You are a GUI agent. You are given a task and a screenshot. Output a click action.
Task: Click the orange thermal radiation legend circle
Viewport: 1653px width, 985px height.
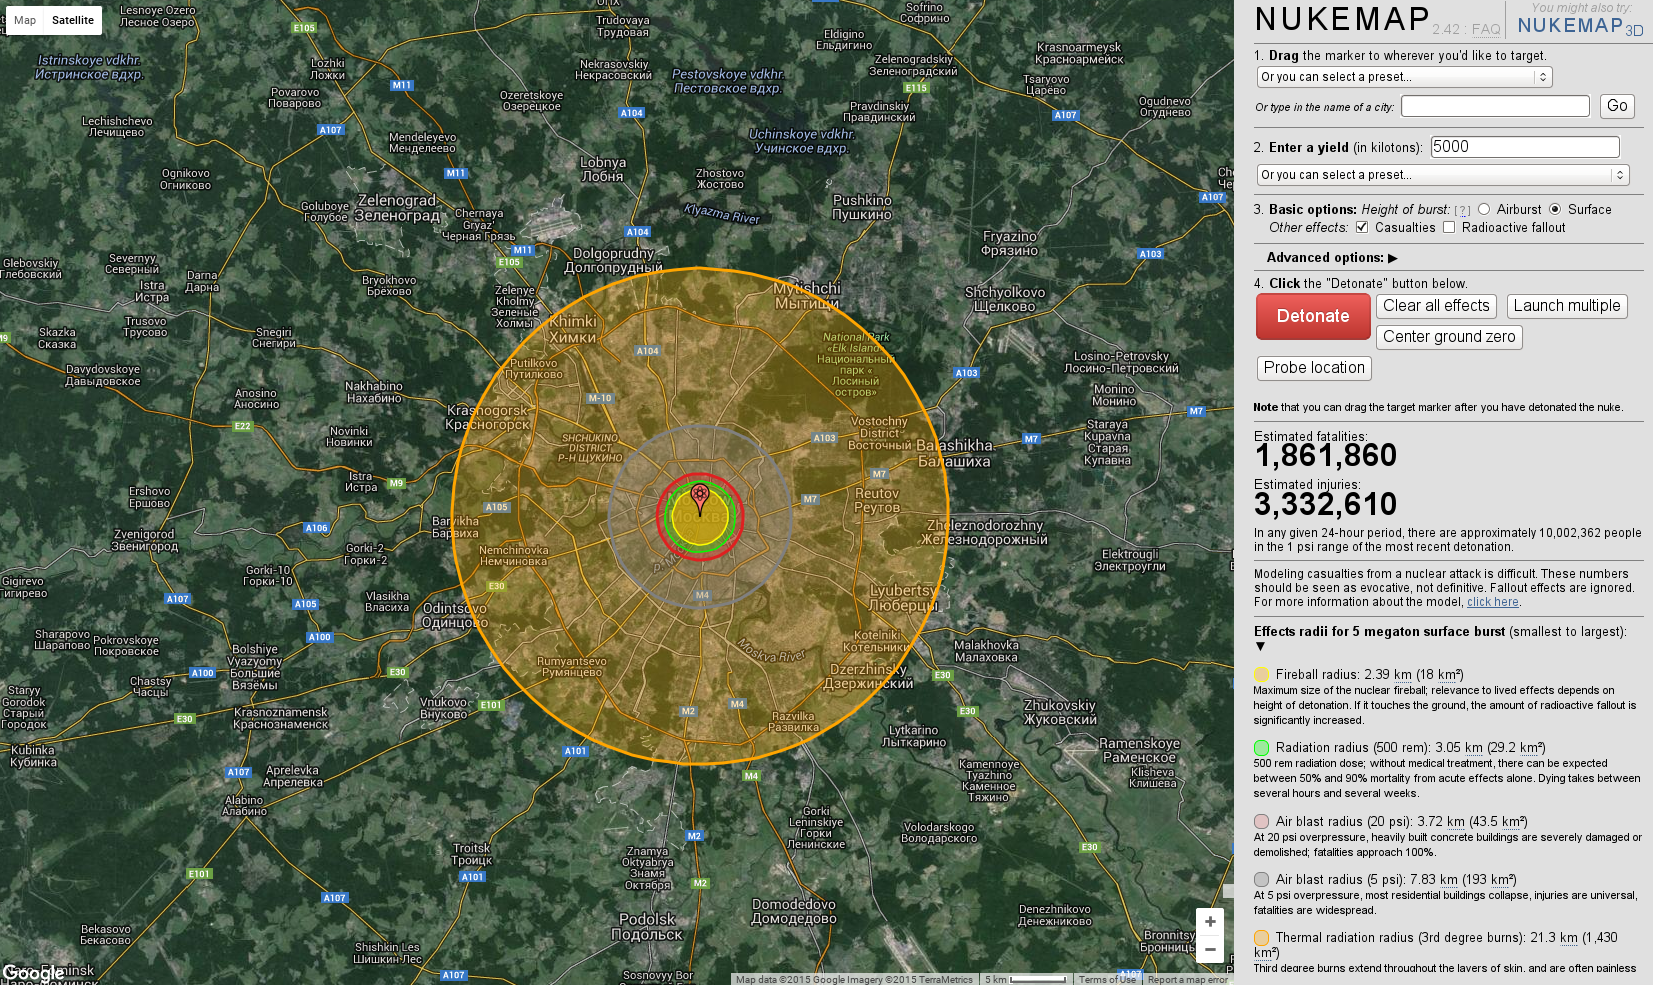pyautogui.click(x=1262, y=938)
